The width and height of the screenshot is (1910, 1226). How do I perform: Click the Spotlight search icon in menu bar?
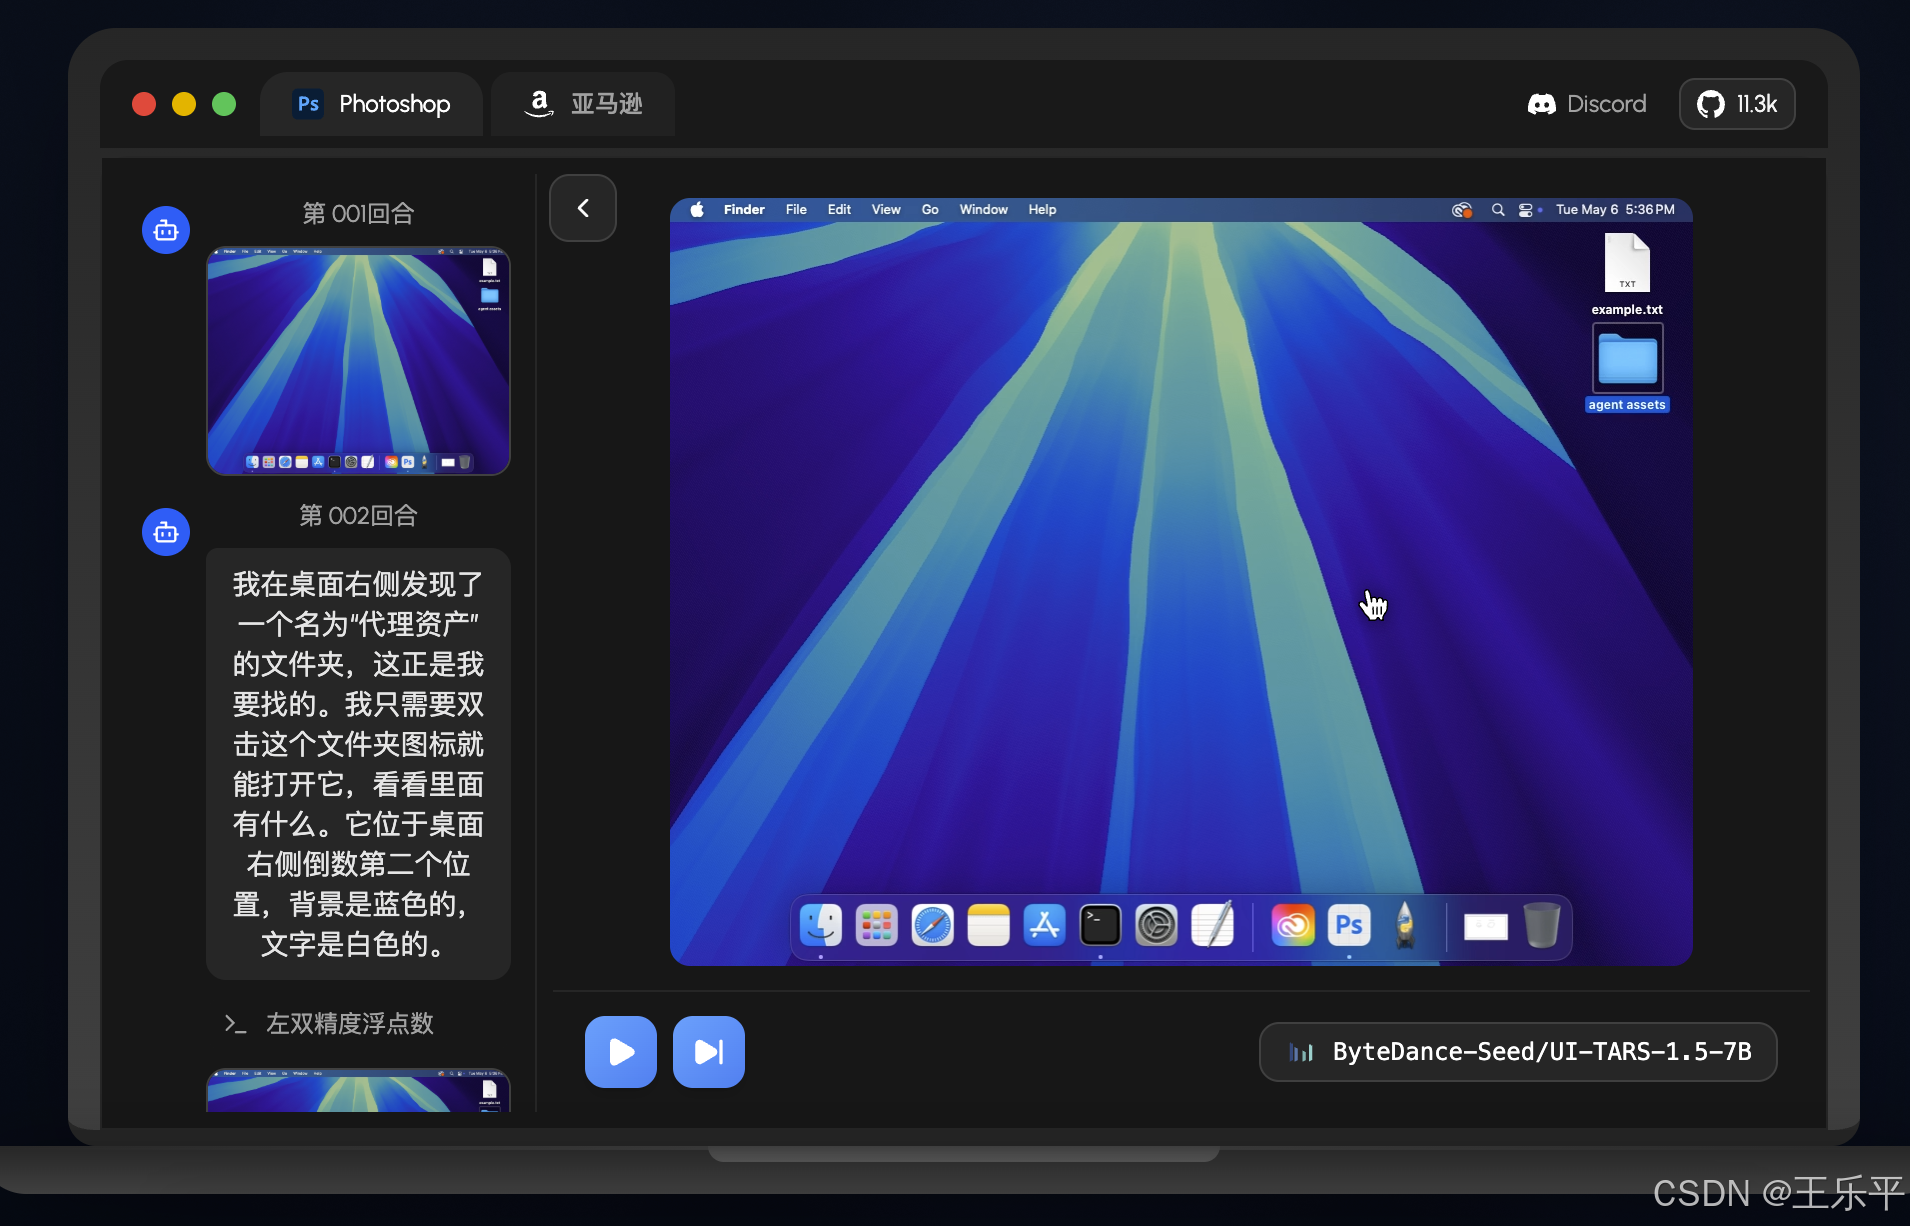pos(1498,210)
